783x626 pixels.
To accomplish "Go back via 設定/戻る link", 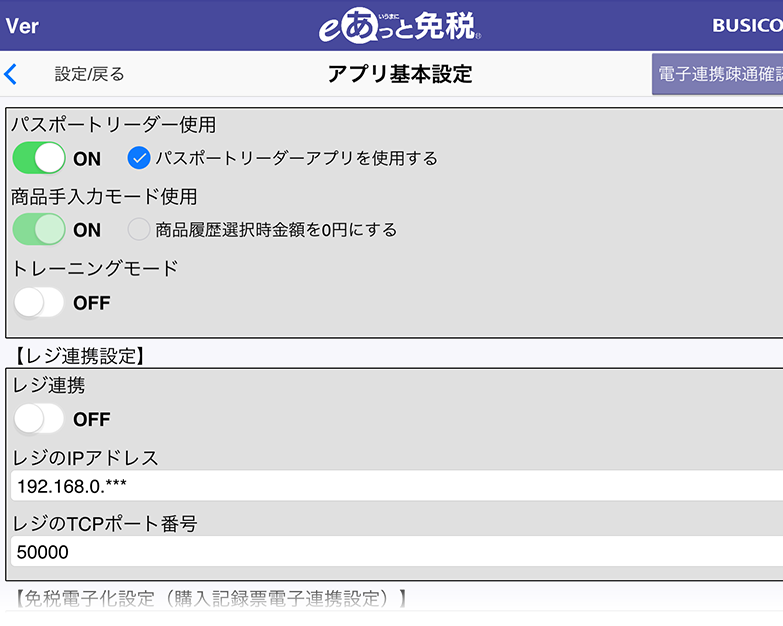I will 89,74.
